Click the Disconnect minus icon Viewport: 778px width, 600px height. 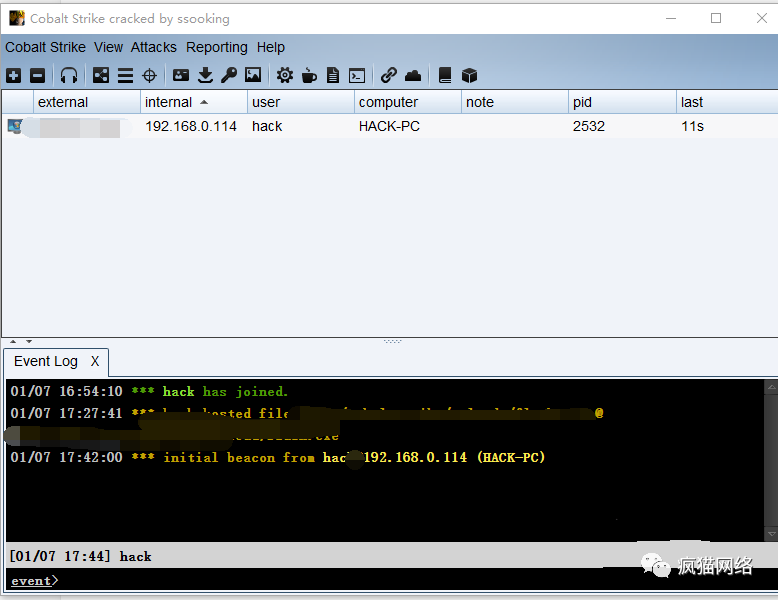(38, 75)
